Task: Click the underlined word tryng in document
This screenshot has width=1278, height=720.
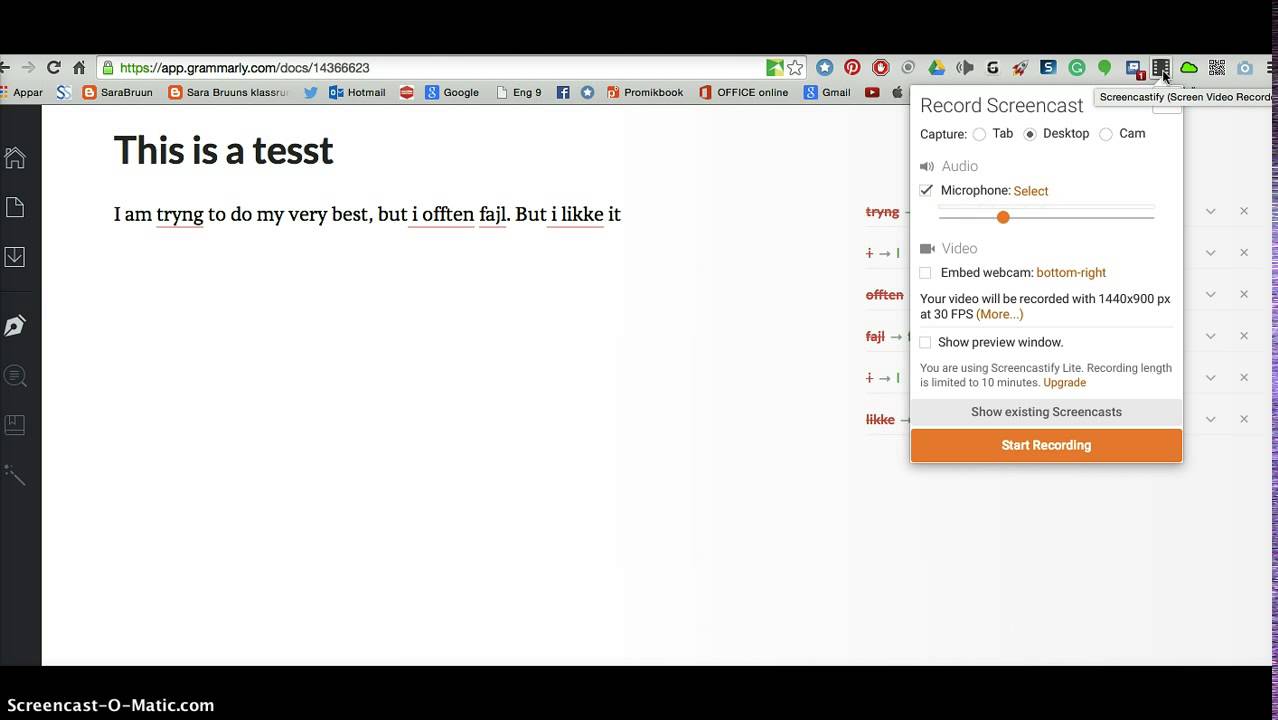Action: pos(180,215)
